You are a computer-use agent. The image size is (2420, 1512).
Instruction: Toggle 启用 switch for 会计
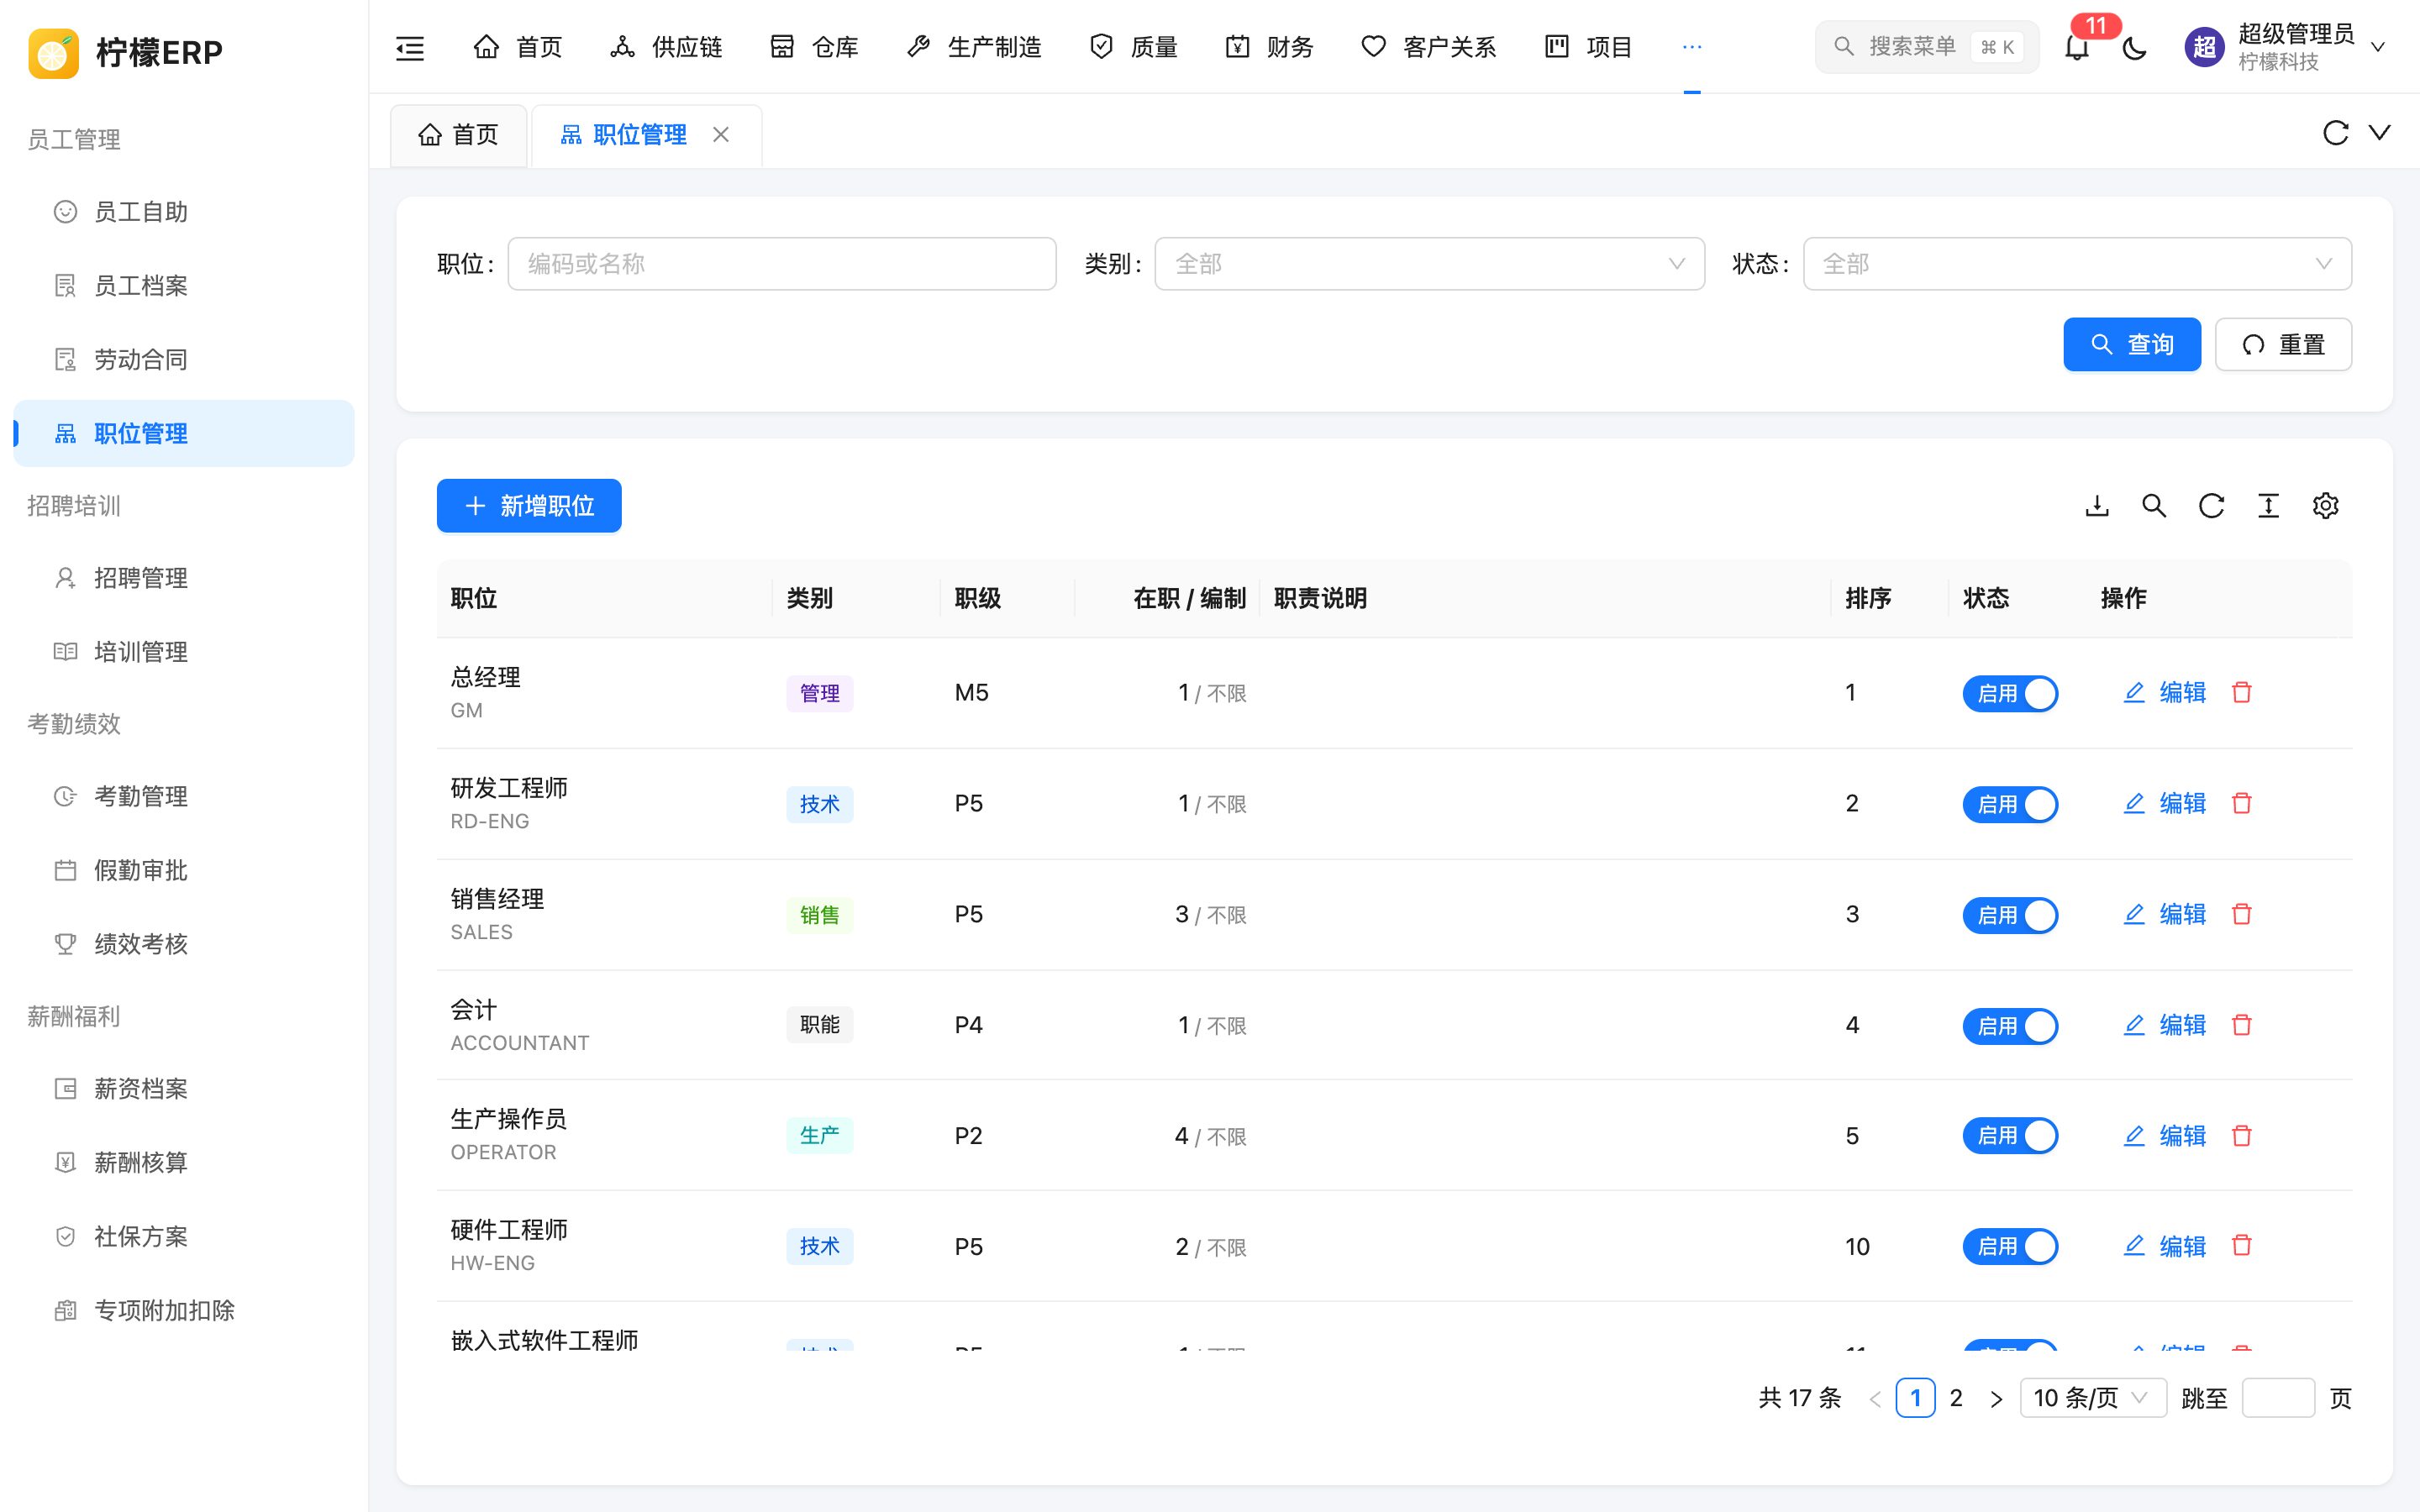2010,1026
